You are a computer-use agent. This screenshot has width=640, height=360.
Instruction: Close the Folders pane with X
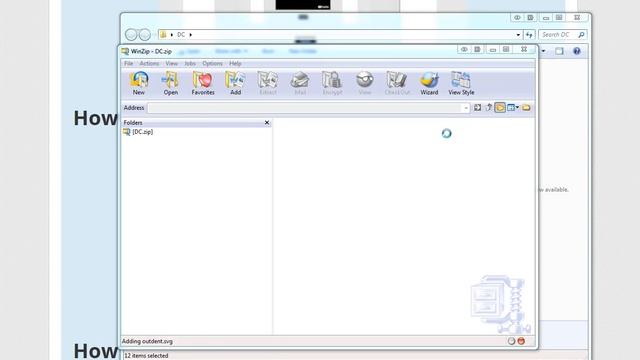pyautogui.click(x=267, y=122)
